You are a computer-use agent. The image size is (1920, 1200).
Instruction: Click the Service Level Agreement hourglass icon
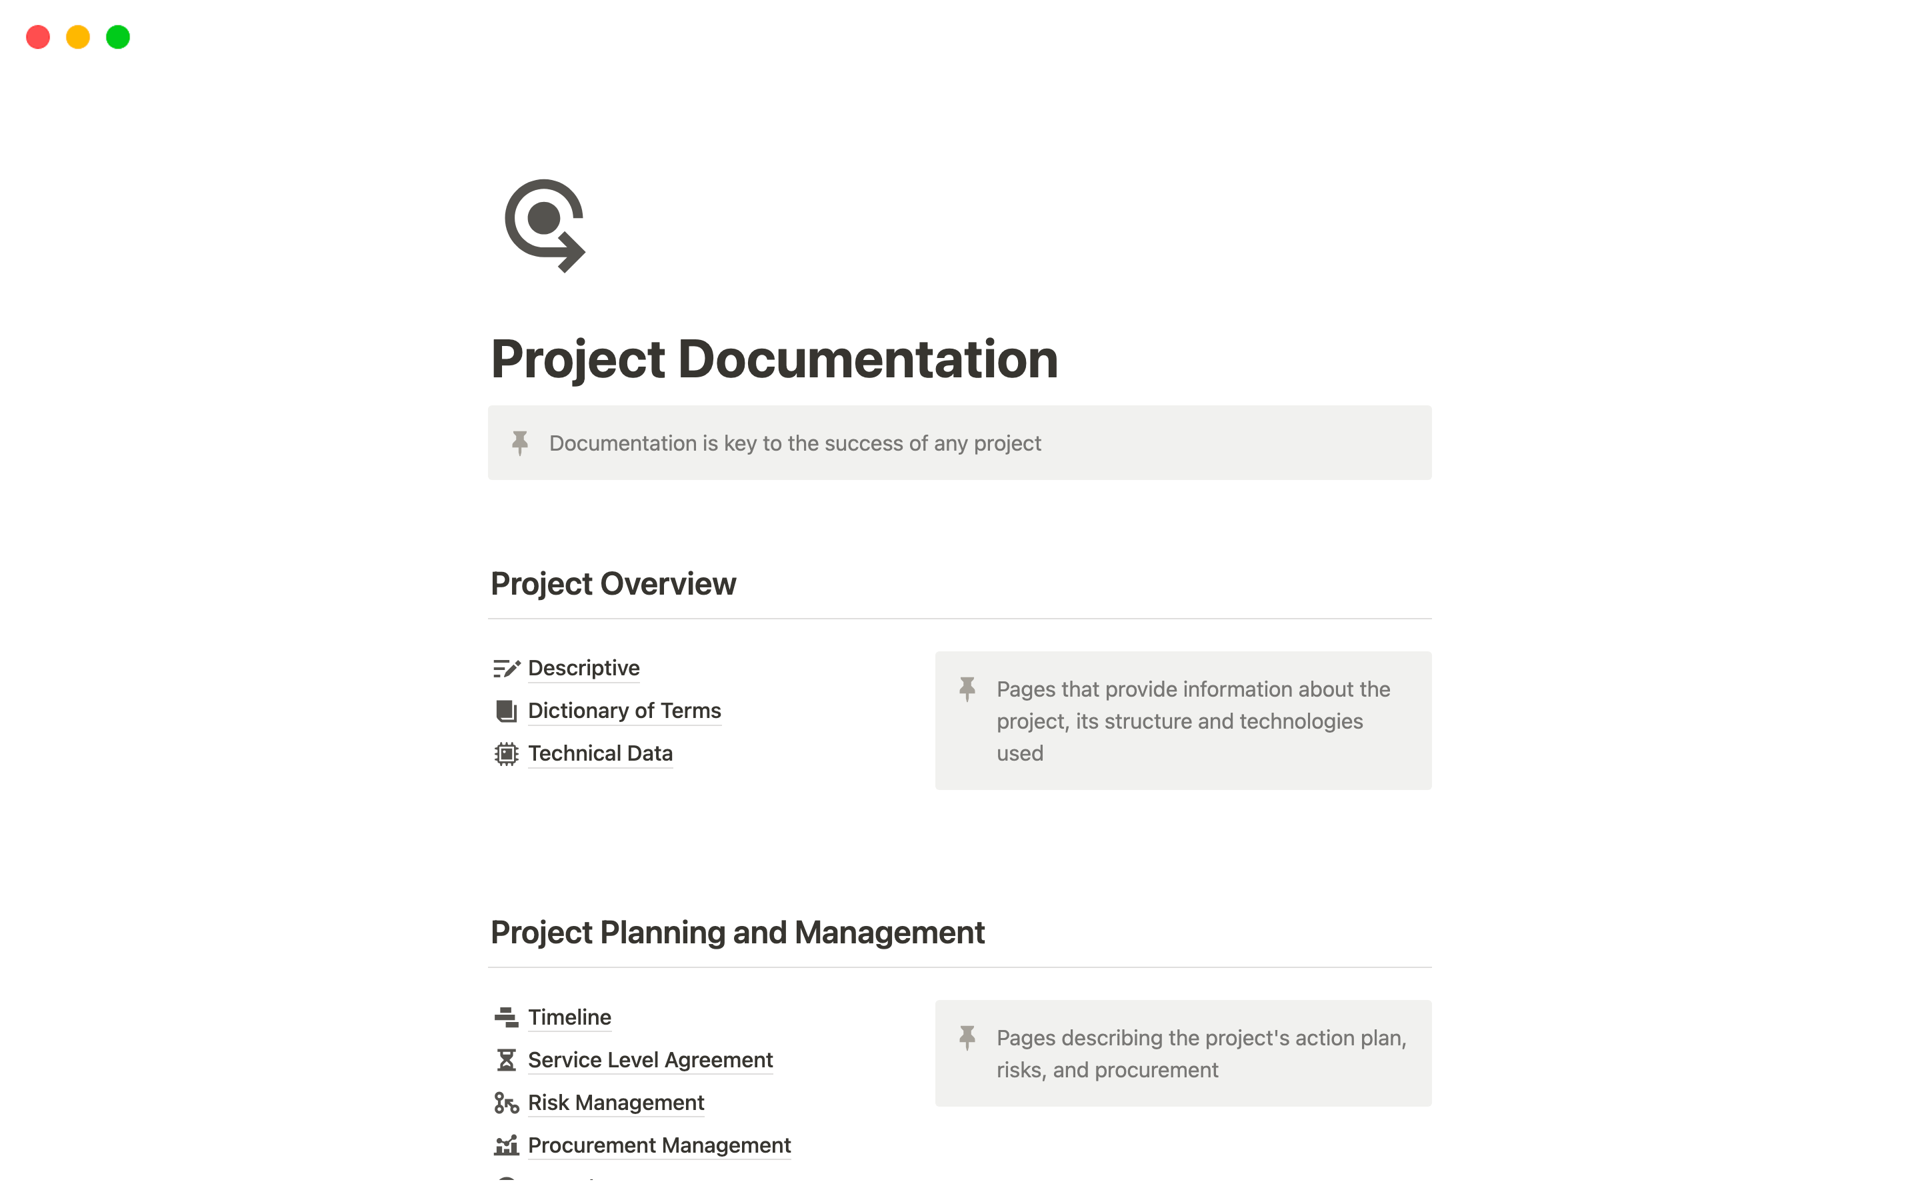click(505, 1059)
